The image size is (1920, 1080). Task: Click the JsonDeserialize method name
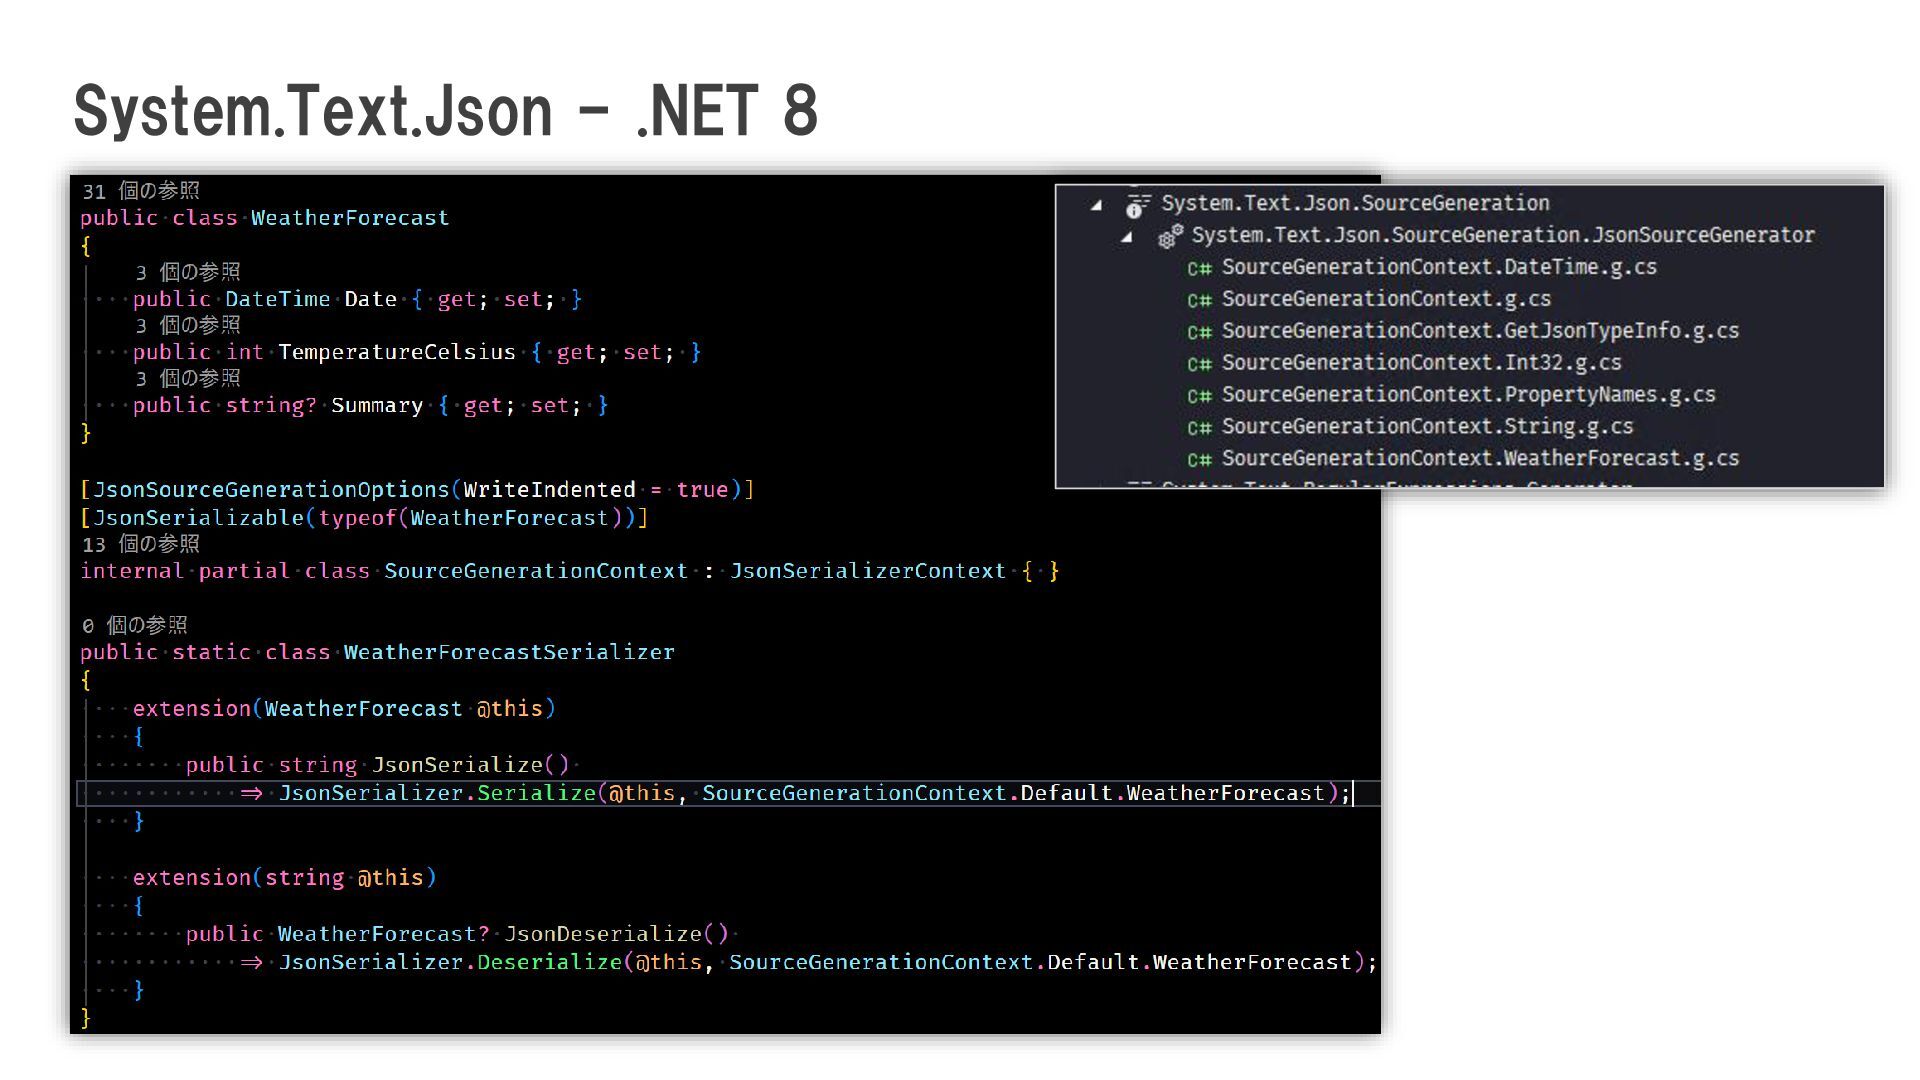tap(603, 933)
